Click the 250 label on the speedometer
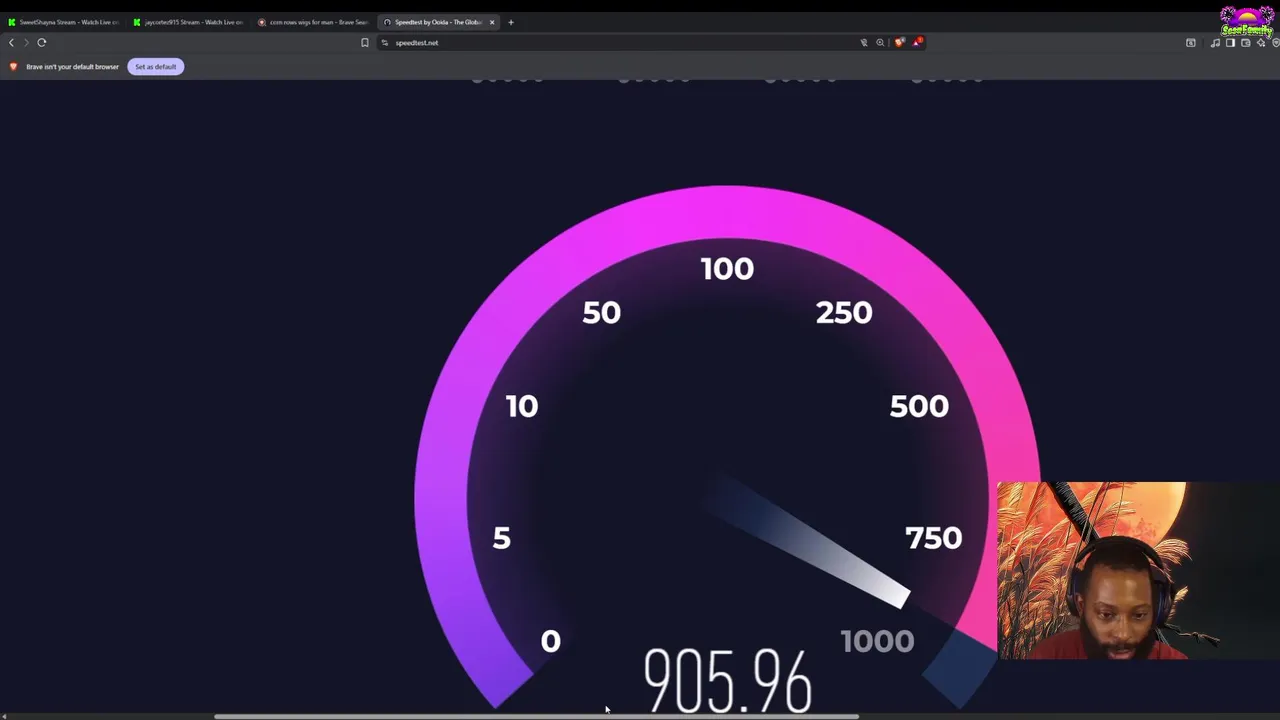The image size is (1280, 720). click(x=844, y=313)
